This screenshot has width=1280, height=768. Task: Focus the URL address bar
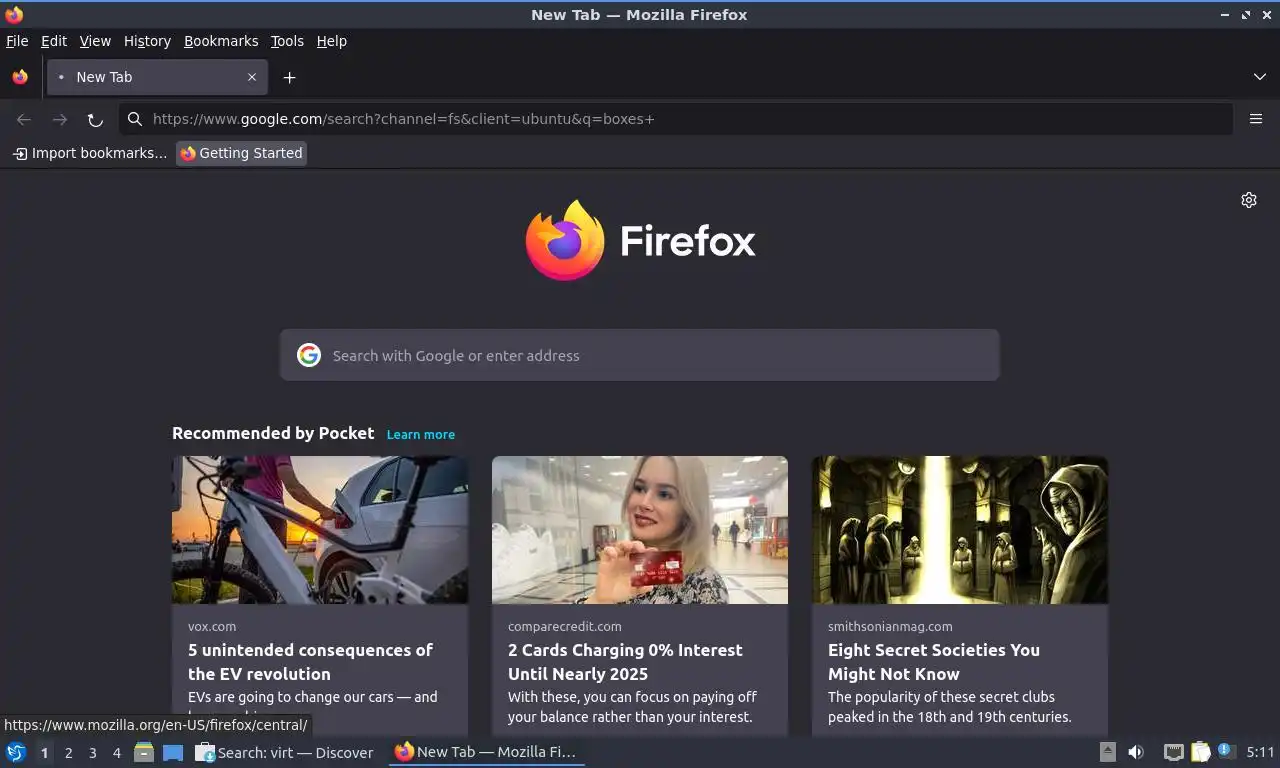[x=675, y=119]
